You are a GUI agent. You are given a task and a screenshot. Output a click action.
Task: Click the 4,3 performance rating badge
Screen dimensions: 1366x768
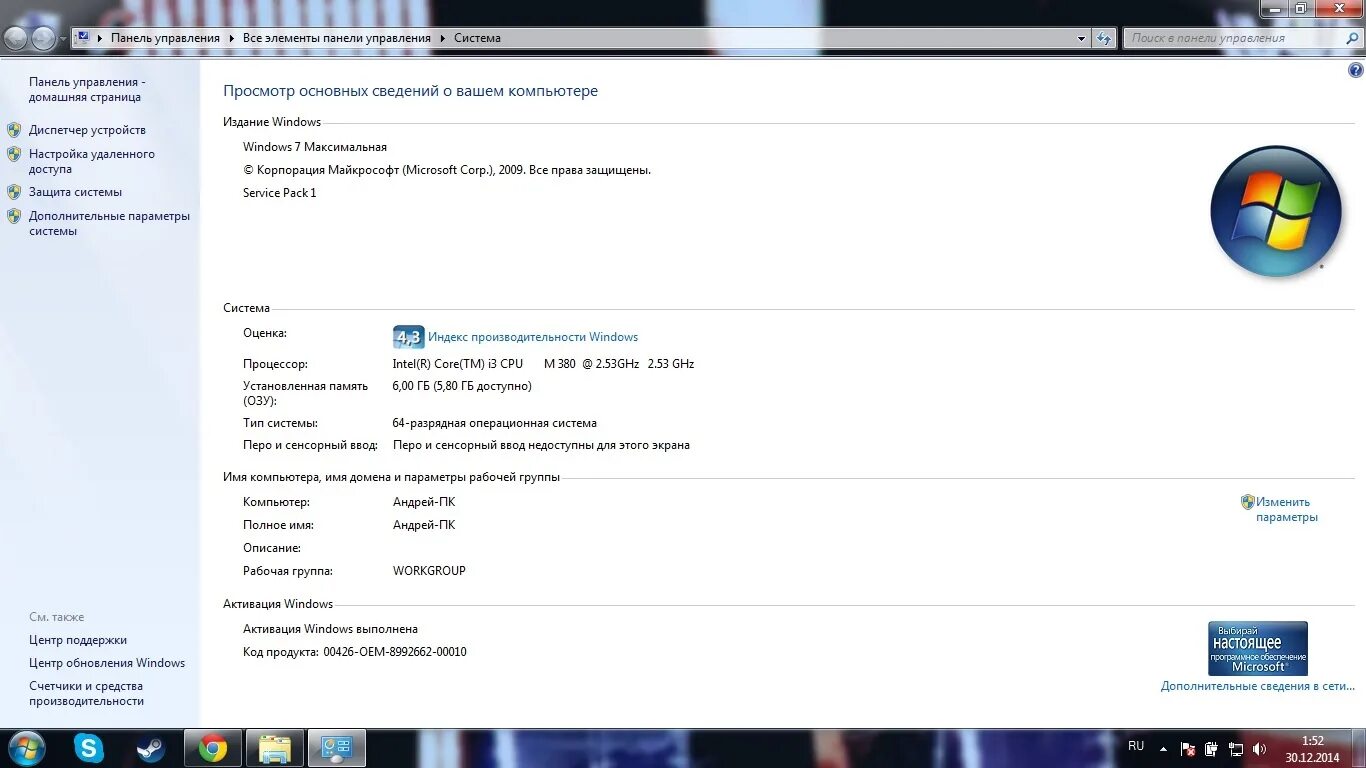pyautogui.click(x=408, y=337)
